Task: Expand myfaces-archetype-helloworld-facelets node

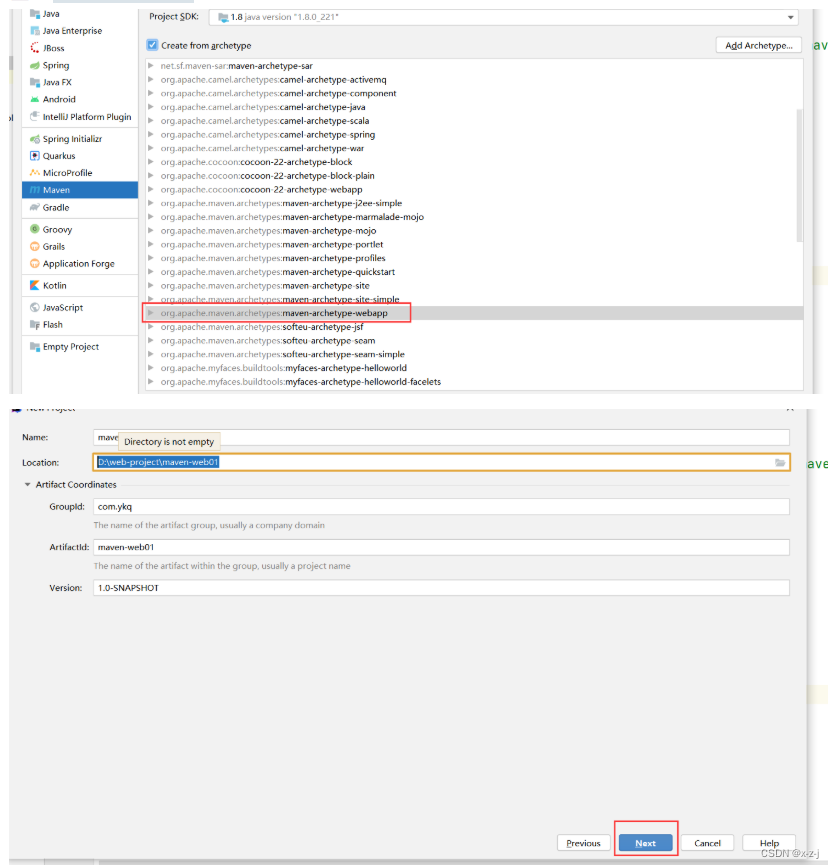Action: coord(151,381)
